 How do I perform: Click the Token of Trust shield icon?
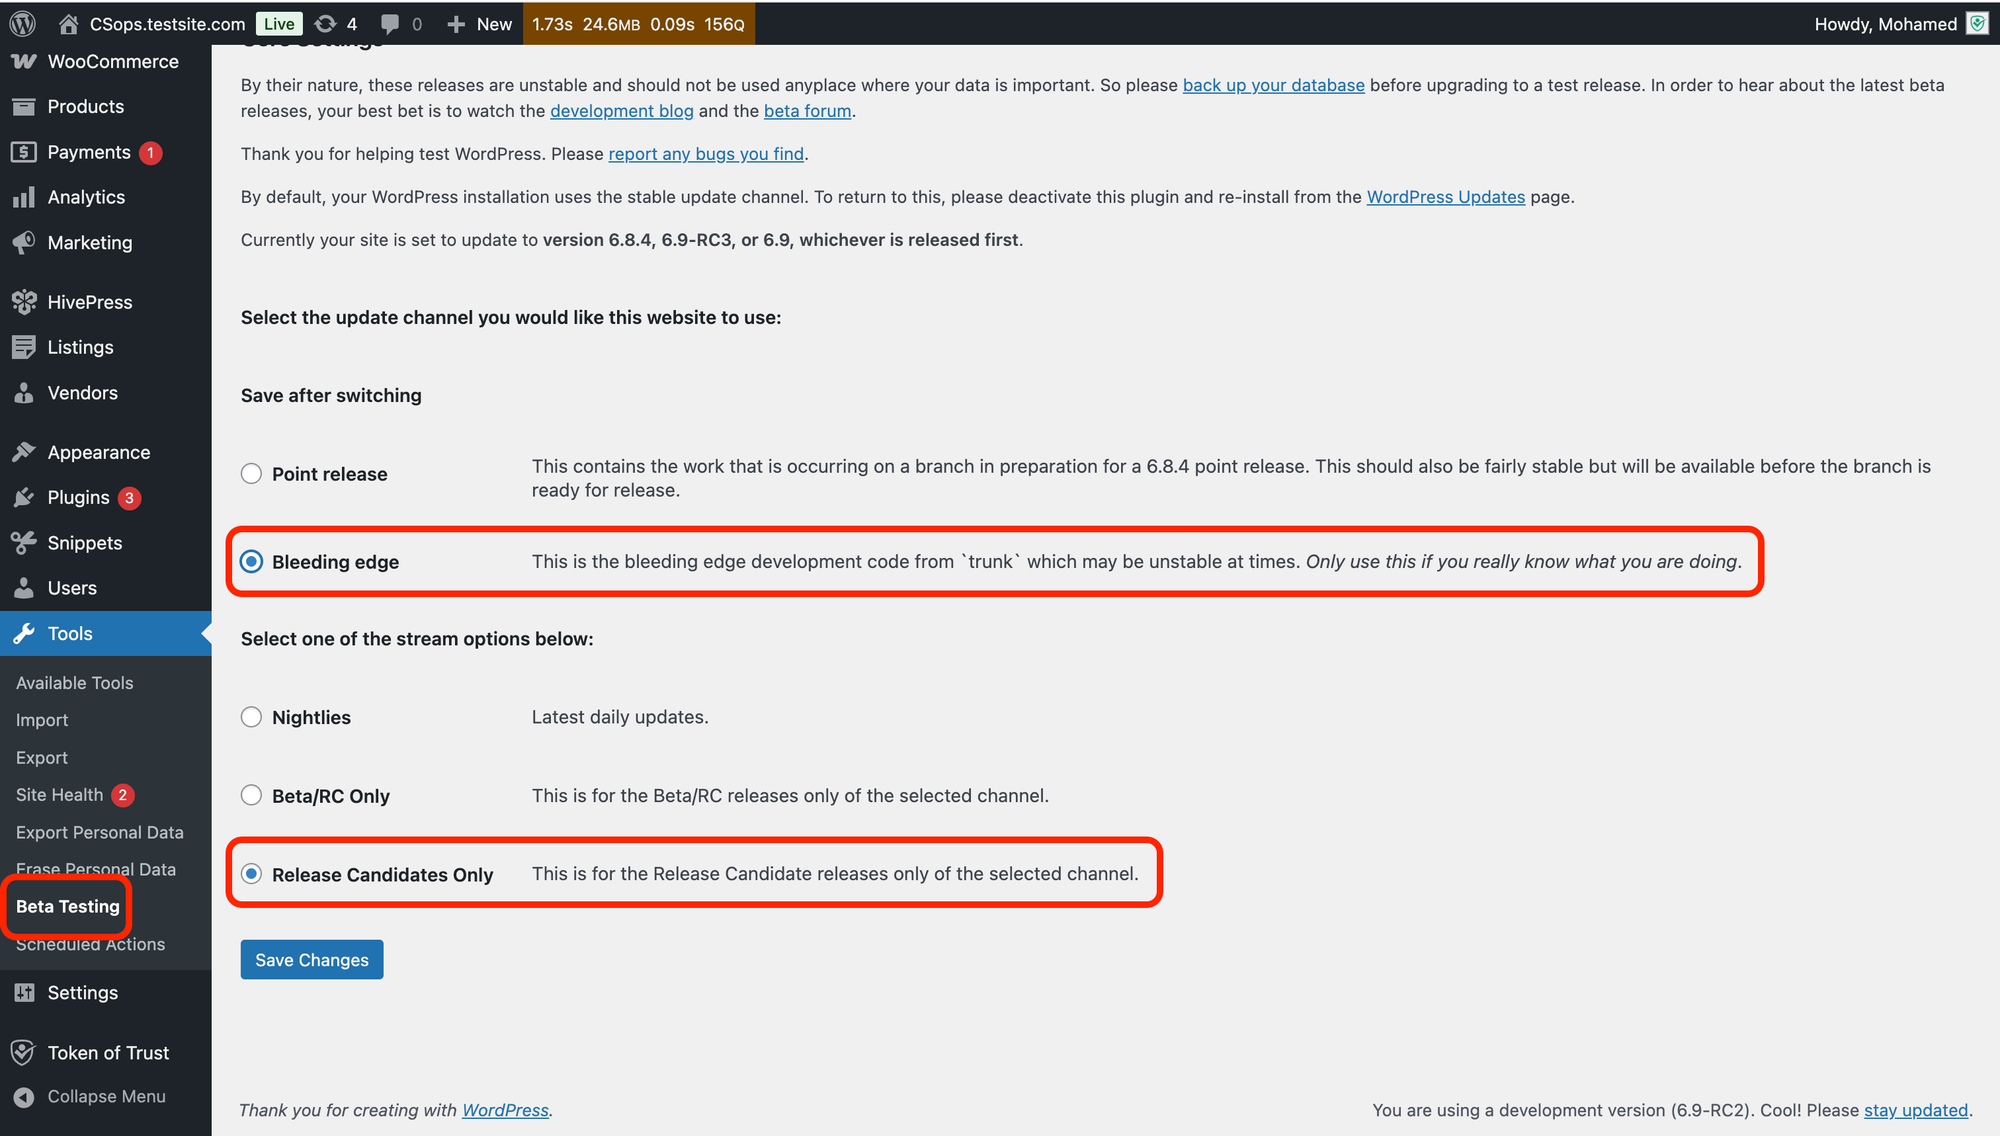point(24,1052)
